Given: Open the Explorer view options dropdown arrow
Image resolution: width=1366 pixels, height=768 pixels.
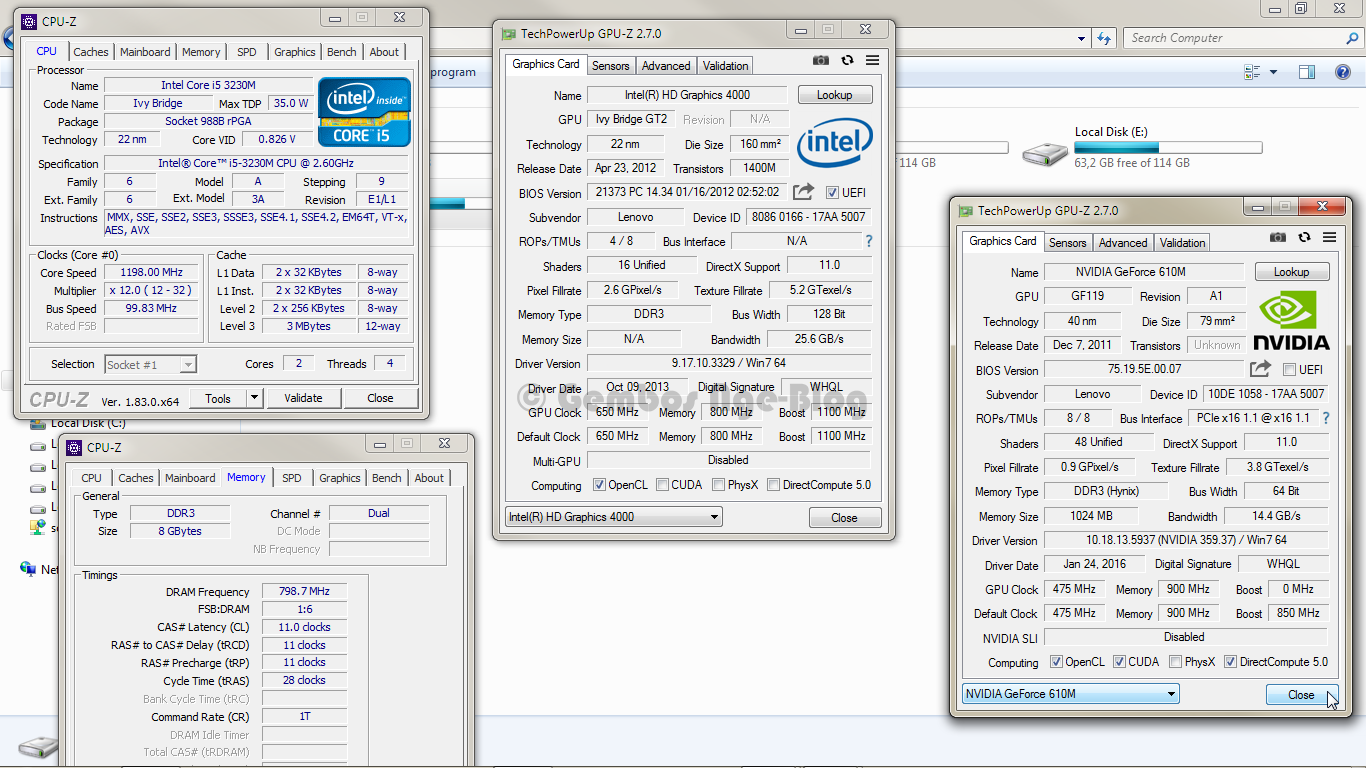Looking at the screenshot, I should click(x=1273, y=72).
